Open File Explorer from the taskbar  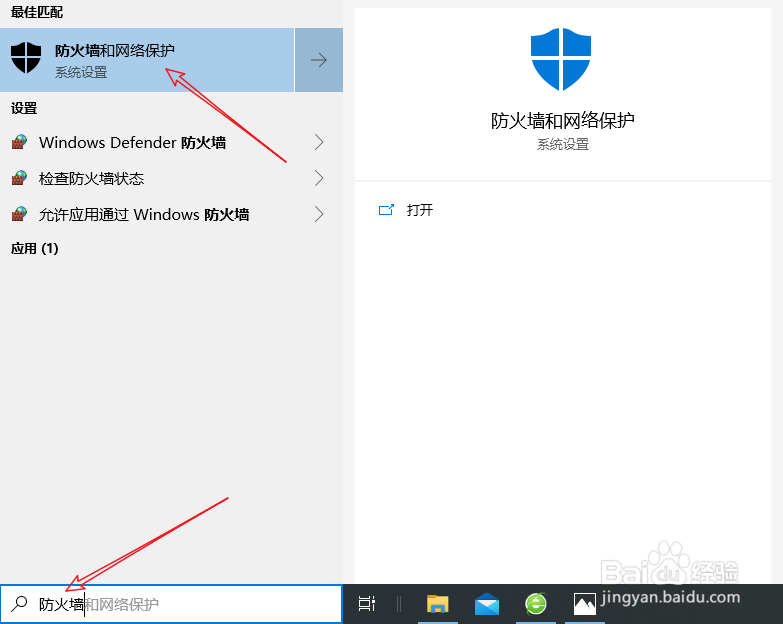(437, 604)
